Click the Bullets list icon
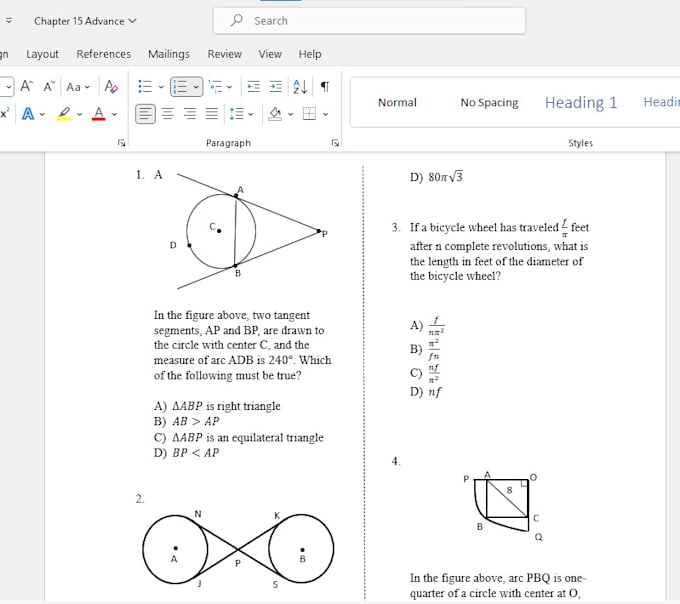The height and width of the screenshot is (604, 680). [145, 87]
